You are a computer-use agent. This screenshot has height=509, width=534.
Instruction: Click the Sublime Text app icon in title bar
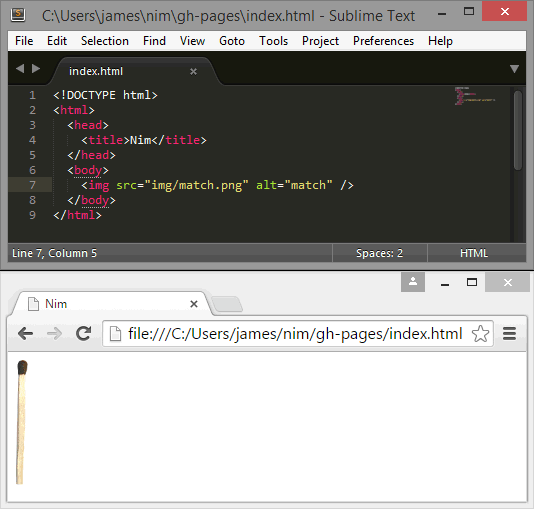coord(18,15)
